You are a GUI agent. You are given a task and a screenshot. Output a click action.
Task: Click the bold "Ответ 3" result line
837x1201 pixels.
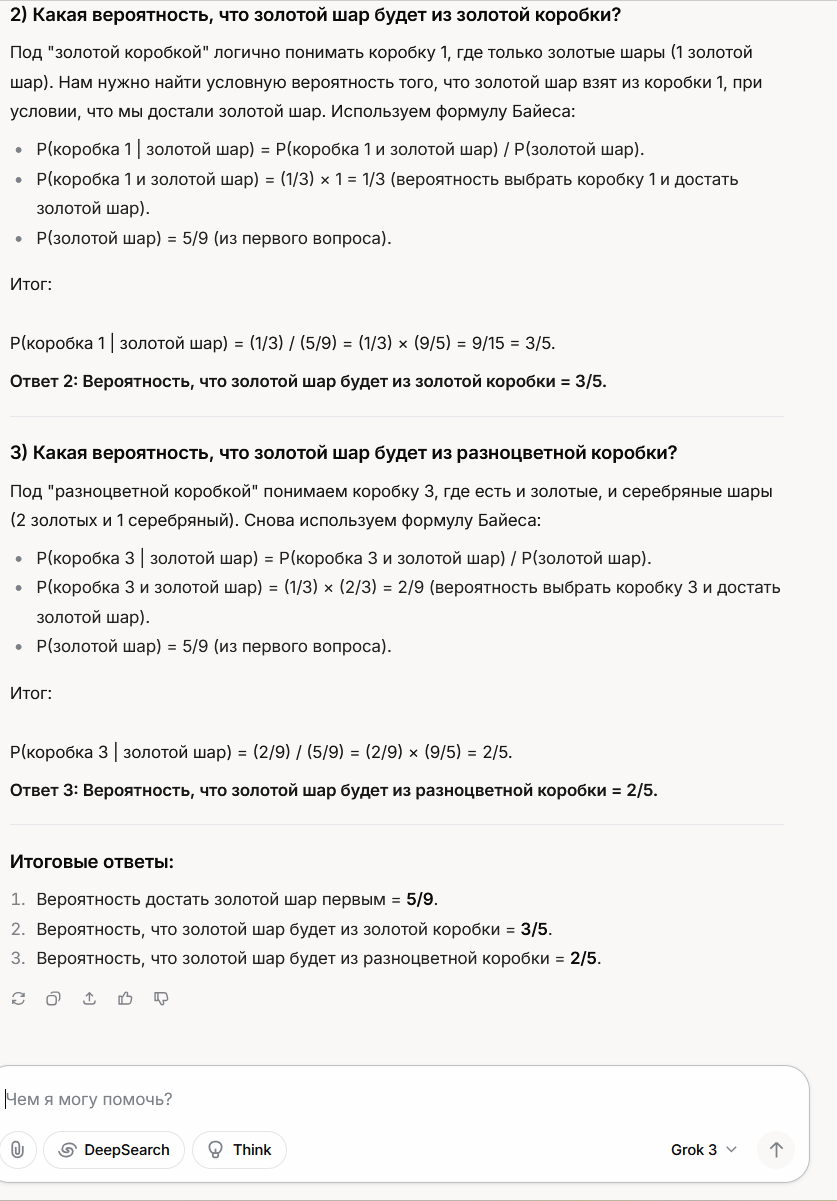pyautogui.click(x=333, y=790)
